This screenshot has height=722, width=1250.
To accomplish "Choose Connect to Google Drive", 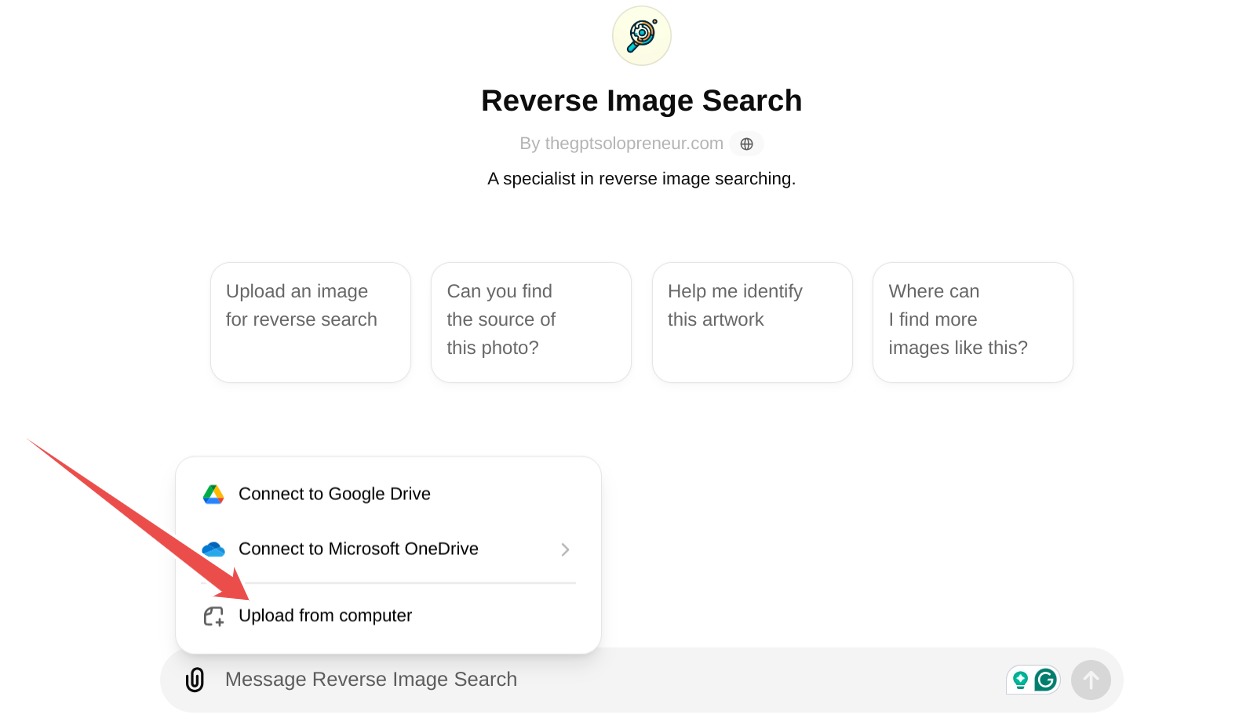I will click(334, 493).
